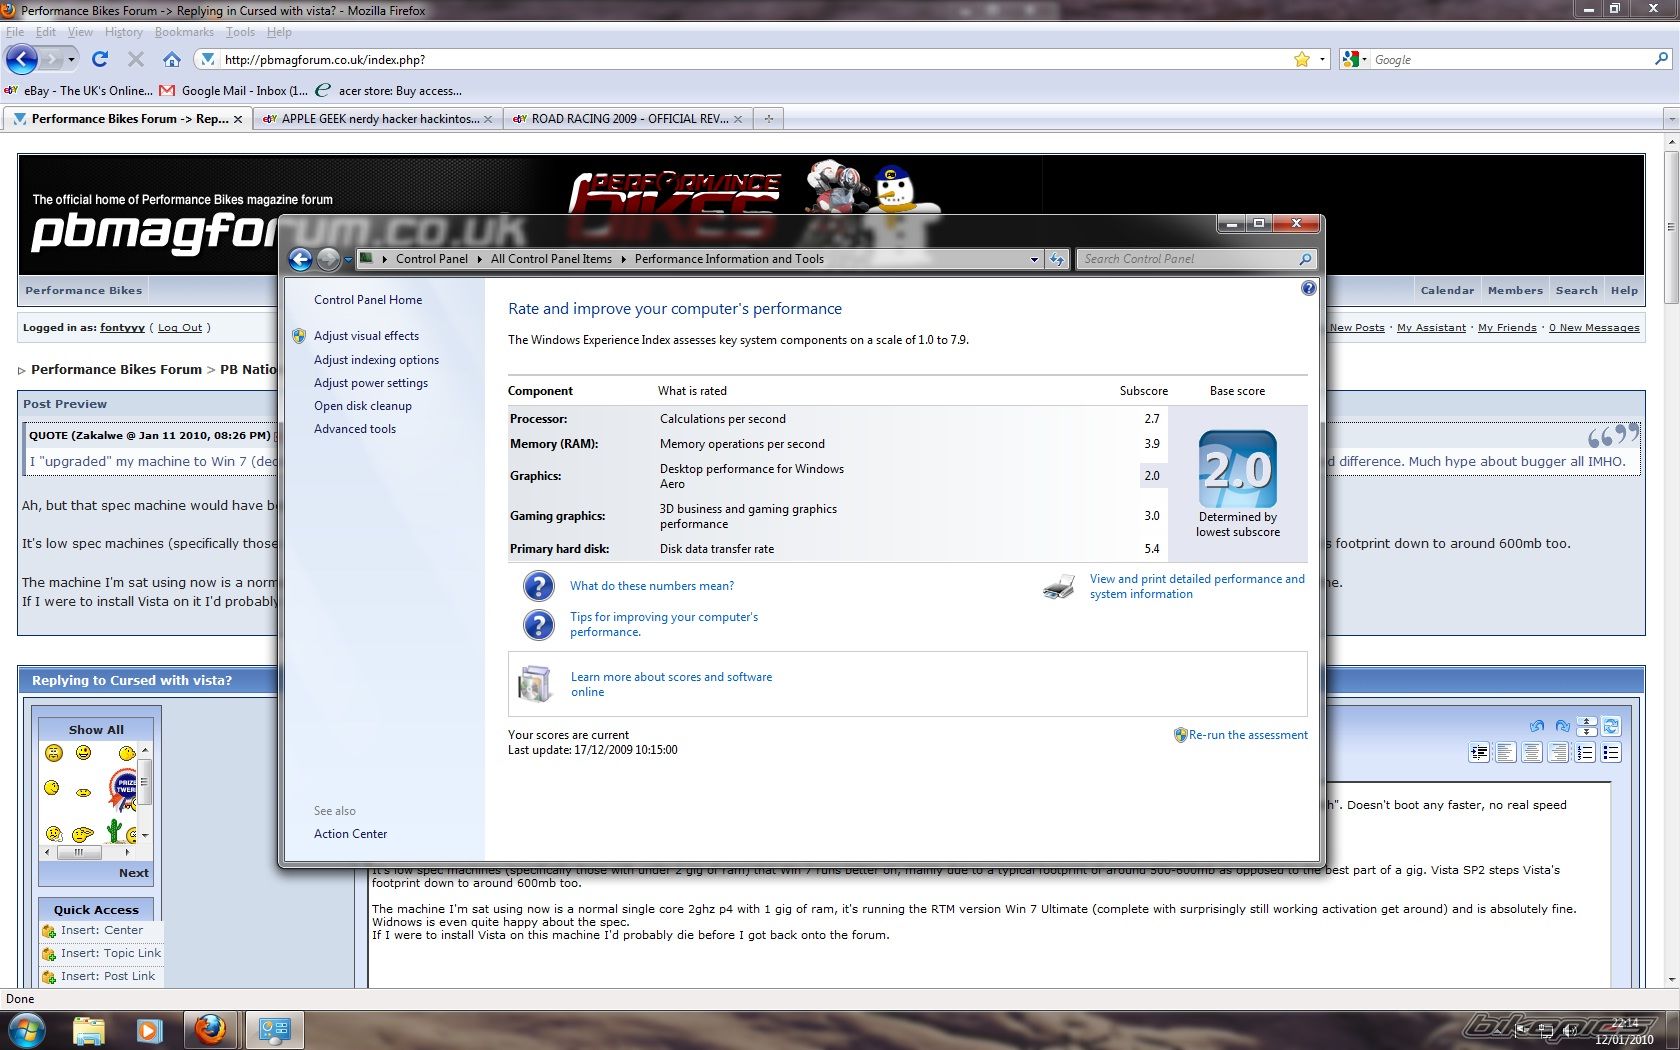Click Firefox reload page icon
1680x1050 pixels.
[x=99, y=59]
